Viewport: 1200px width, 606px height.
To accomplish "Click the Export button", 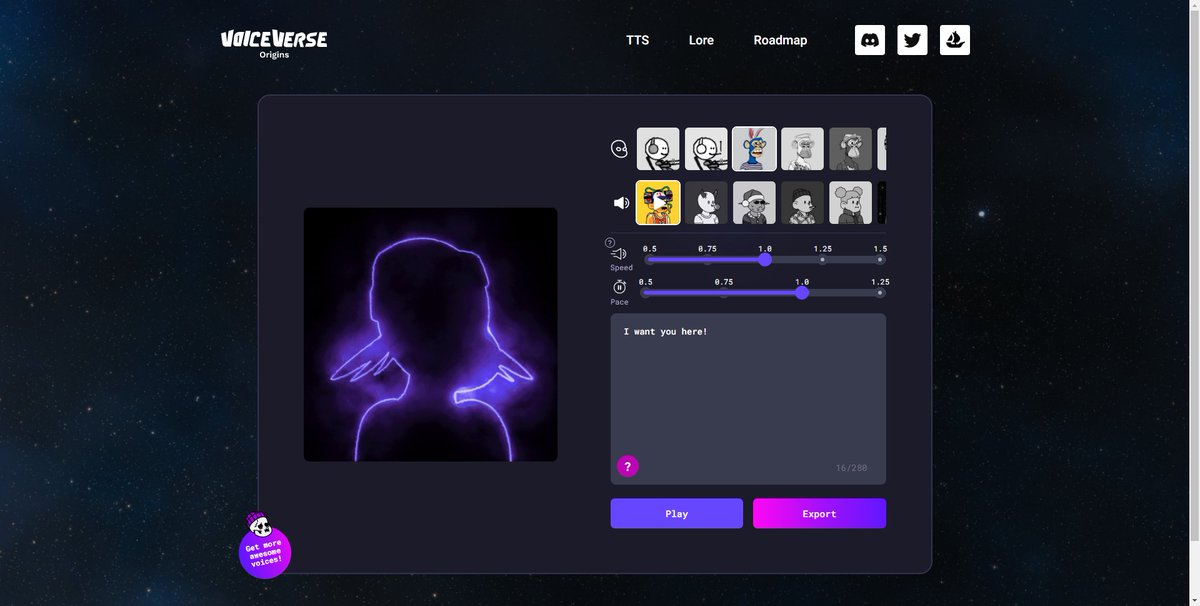I will point(819,513).
